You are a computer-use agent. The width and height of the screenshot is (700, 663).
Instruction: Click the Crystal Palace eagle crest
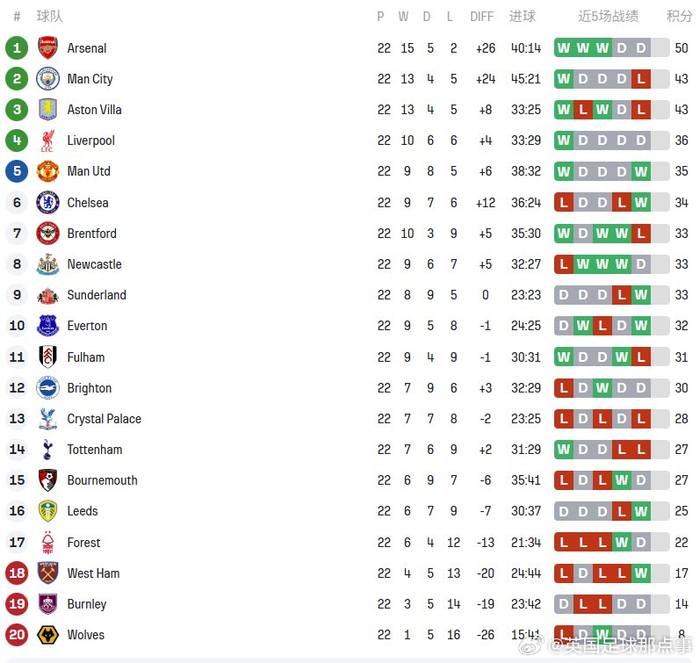coord(48,419)
